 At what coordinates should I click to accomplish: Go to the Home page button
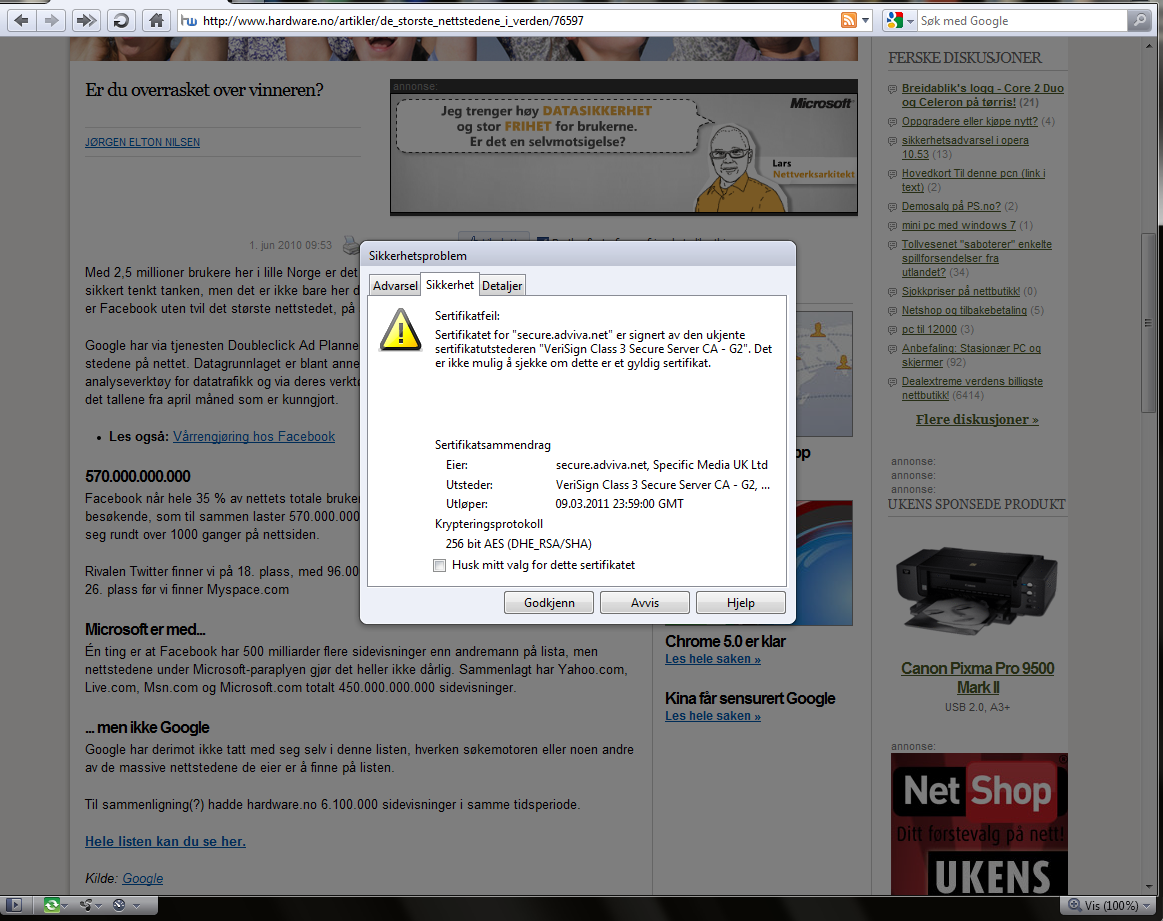pos(156,21)
